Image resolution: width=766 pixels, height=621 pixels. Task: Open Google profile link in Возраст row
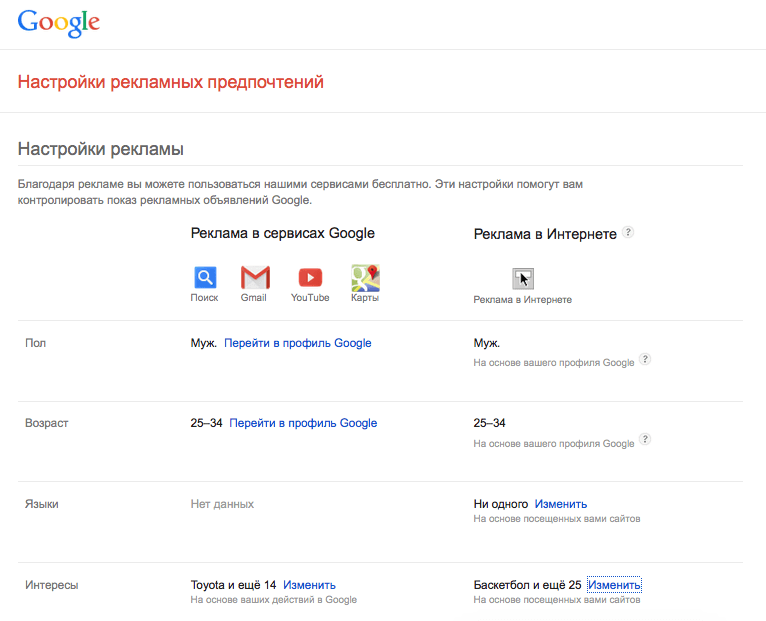303,423
